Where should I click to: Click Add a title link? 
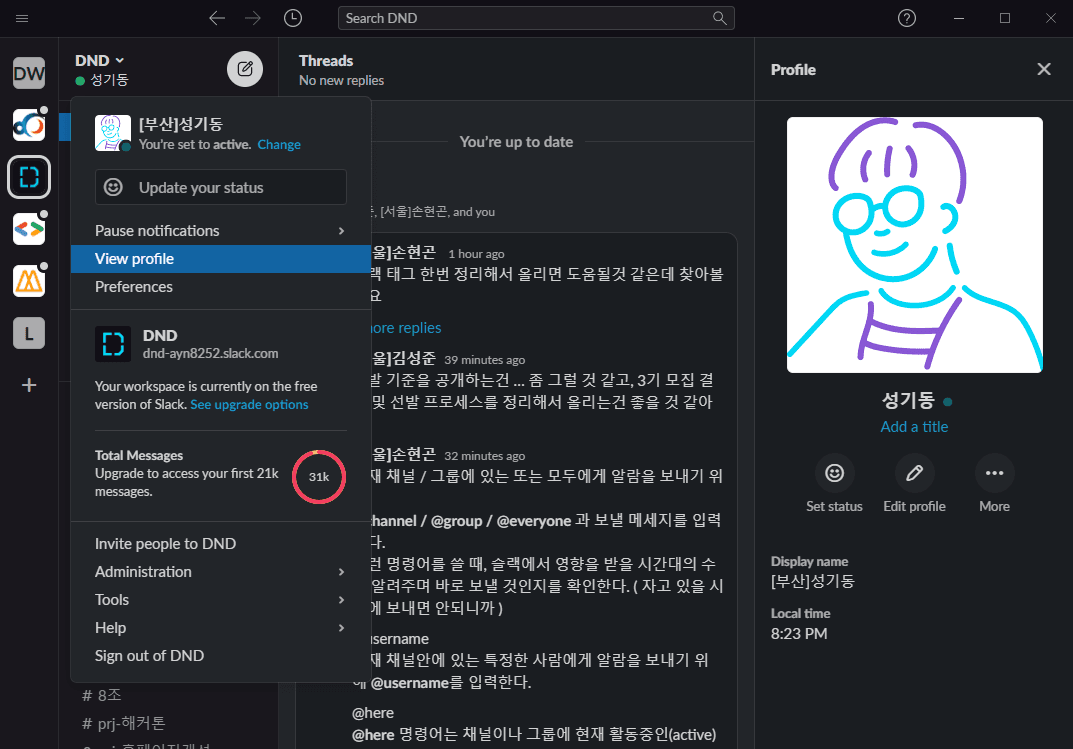914,427
